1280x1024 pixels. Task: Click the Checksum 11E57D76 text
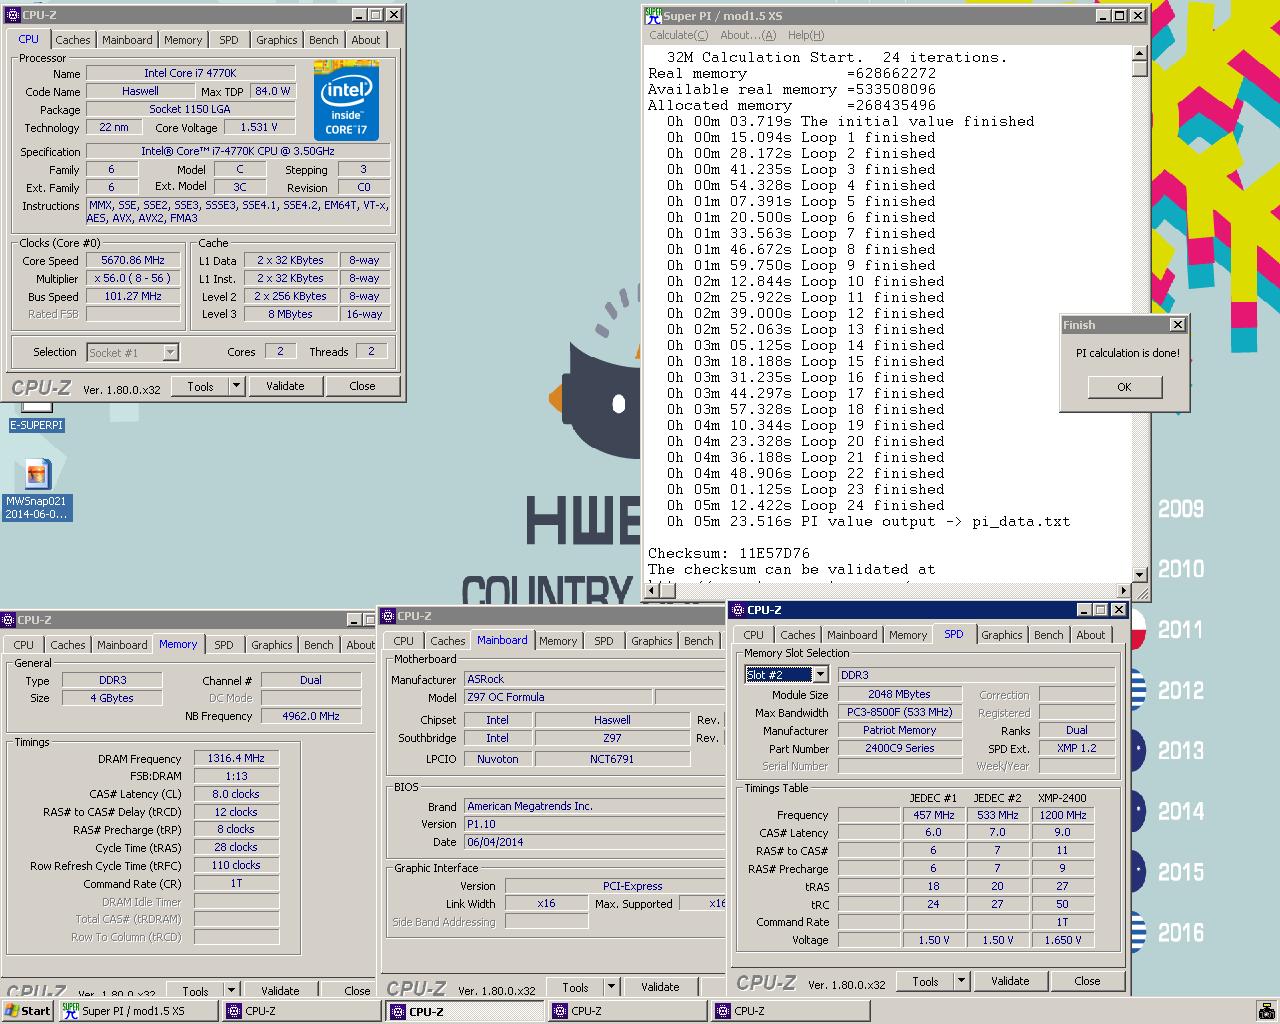[x=729, y=553]
